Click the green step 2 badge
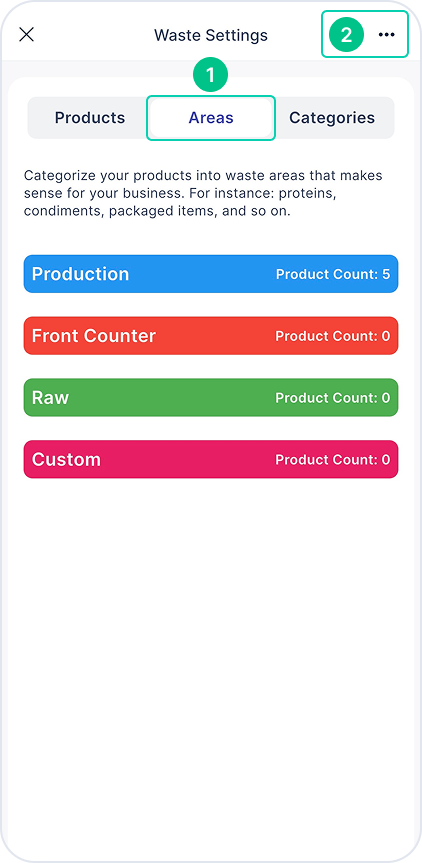Image resolution: width=422 pixels, height=863 pixels. 347,35
